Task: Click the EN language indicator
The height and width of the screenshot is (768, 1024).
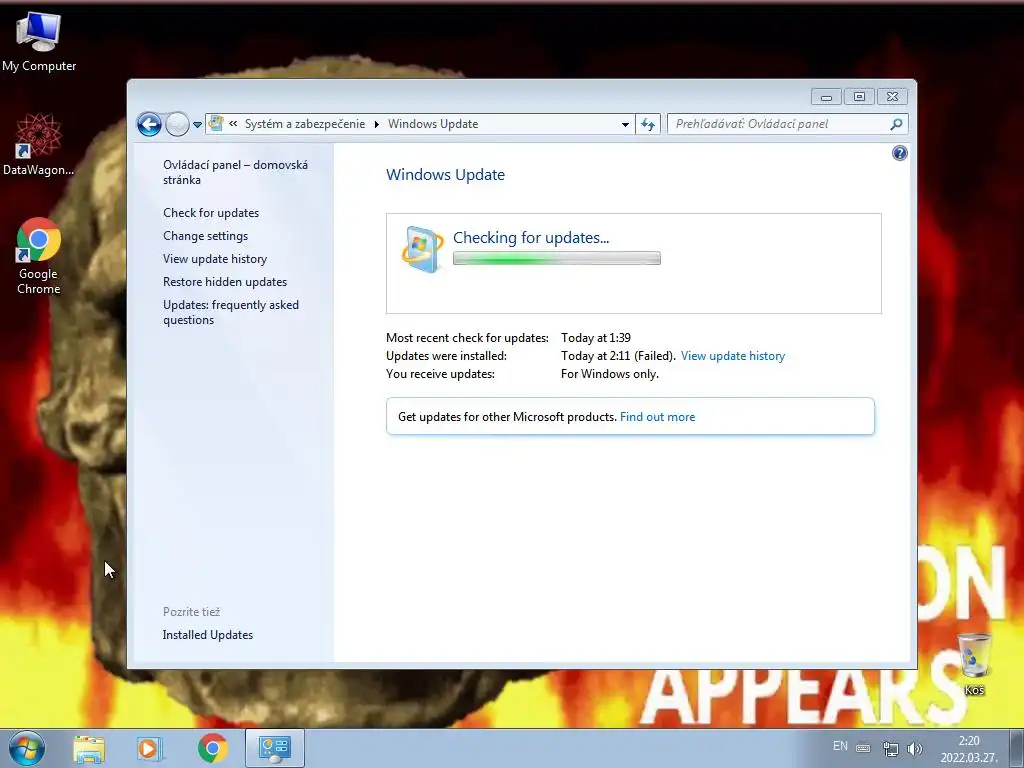Action: click(840, 746)
